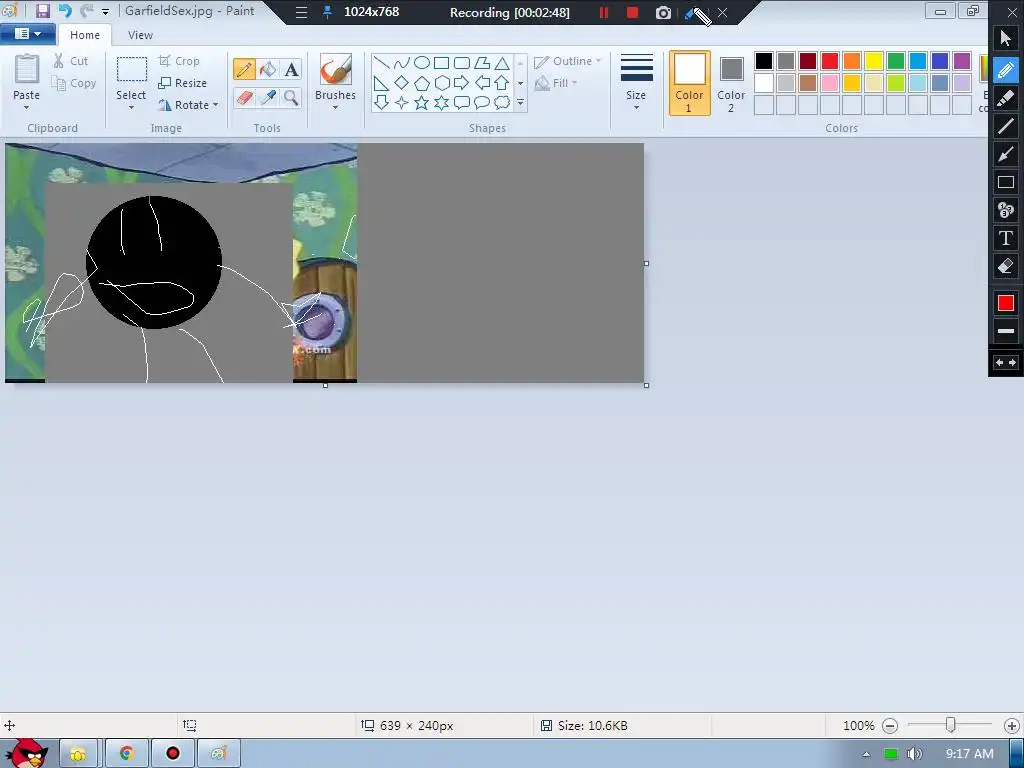Viewport: 1024px width, 768px height.
Task: Open the recorder app in taskbar
Action: pos(172,754)
